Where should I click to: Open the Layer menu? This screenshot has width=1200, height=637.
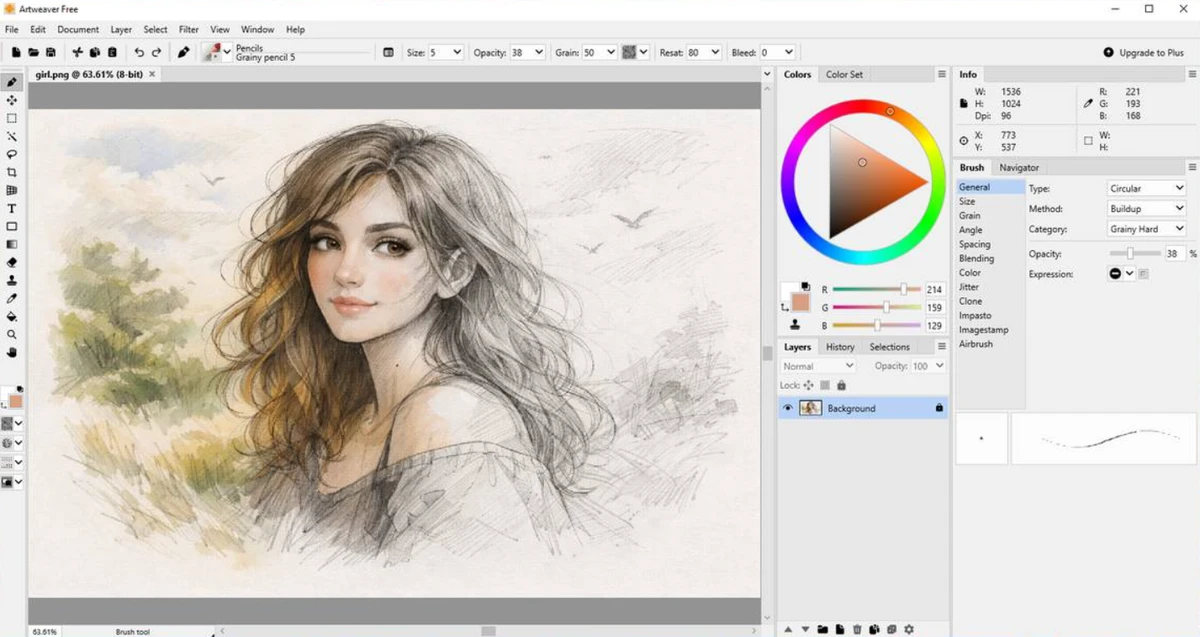(121, 30)
